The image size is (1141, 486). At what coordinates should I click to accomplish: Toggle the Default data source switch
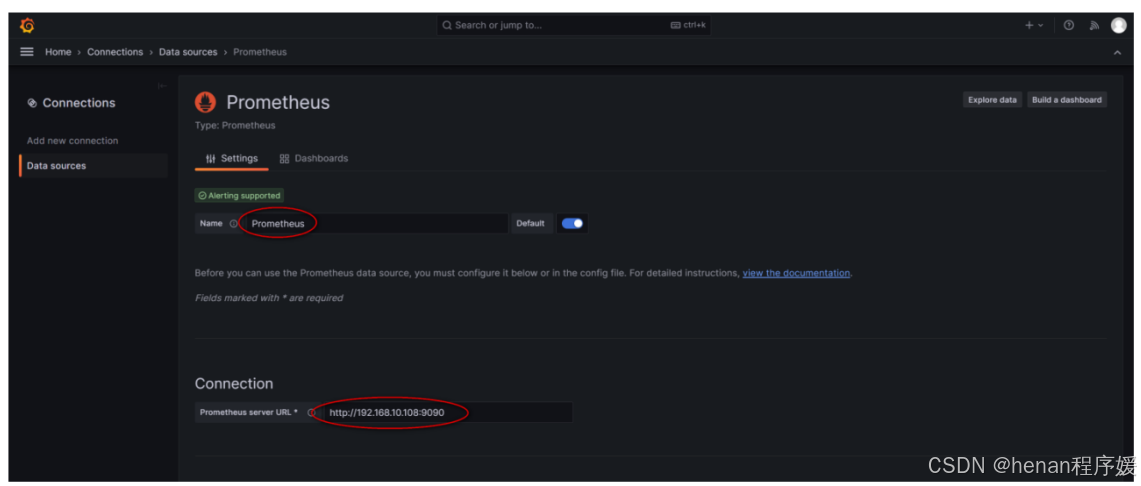coord(573,223)
